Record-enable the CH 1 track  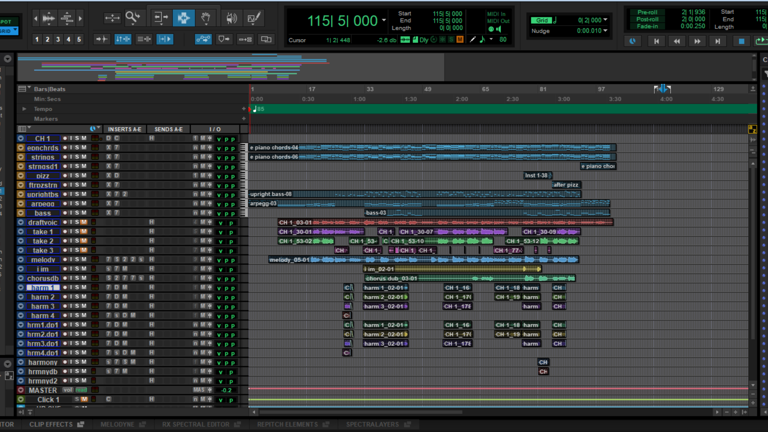pos(63,139)
